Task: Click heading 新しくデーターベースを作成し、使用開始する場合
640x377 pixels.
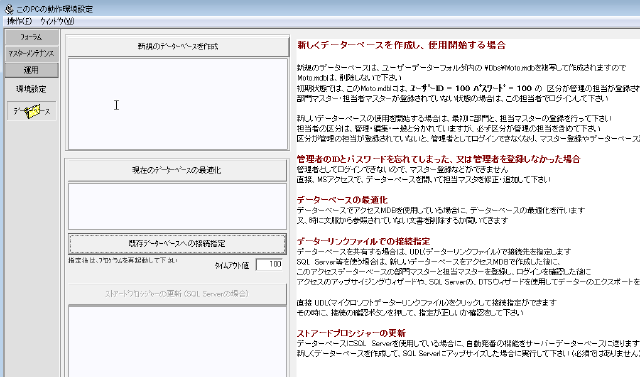Action: point(401,45)
